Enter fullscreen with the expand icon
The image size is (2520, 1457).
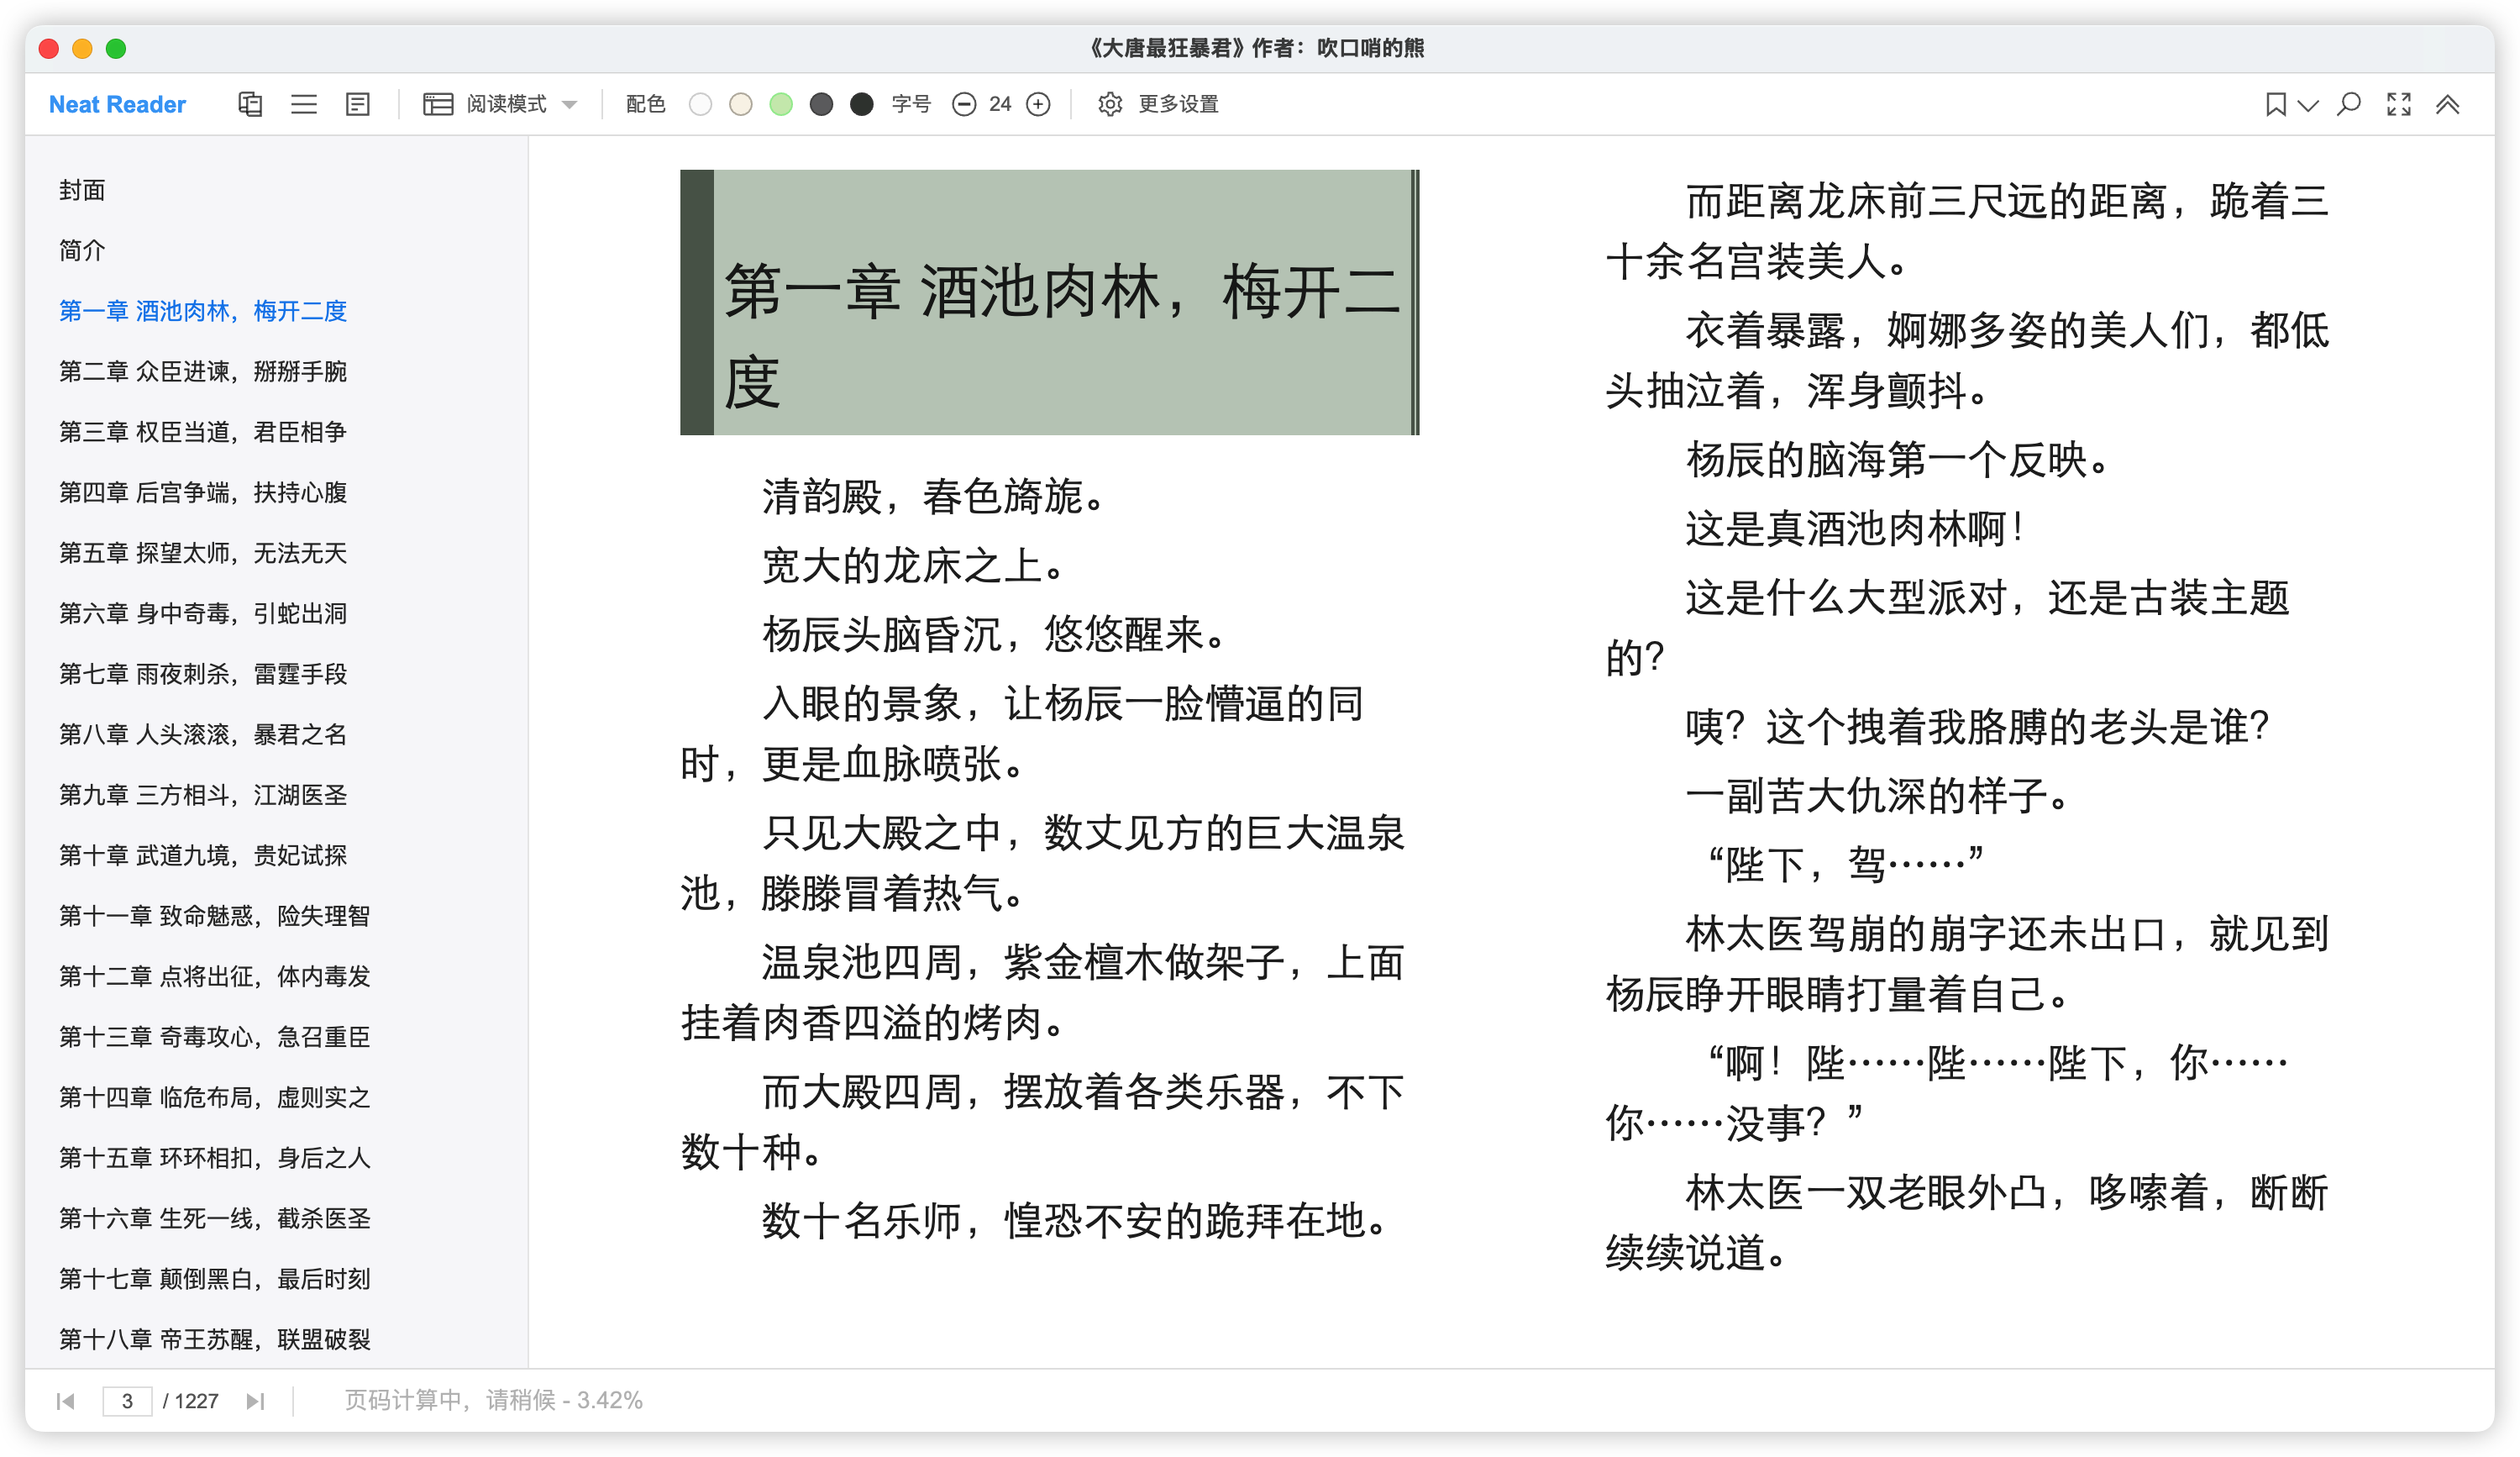coord(2398,104)
